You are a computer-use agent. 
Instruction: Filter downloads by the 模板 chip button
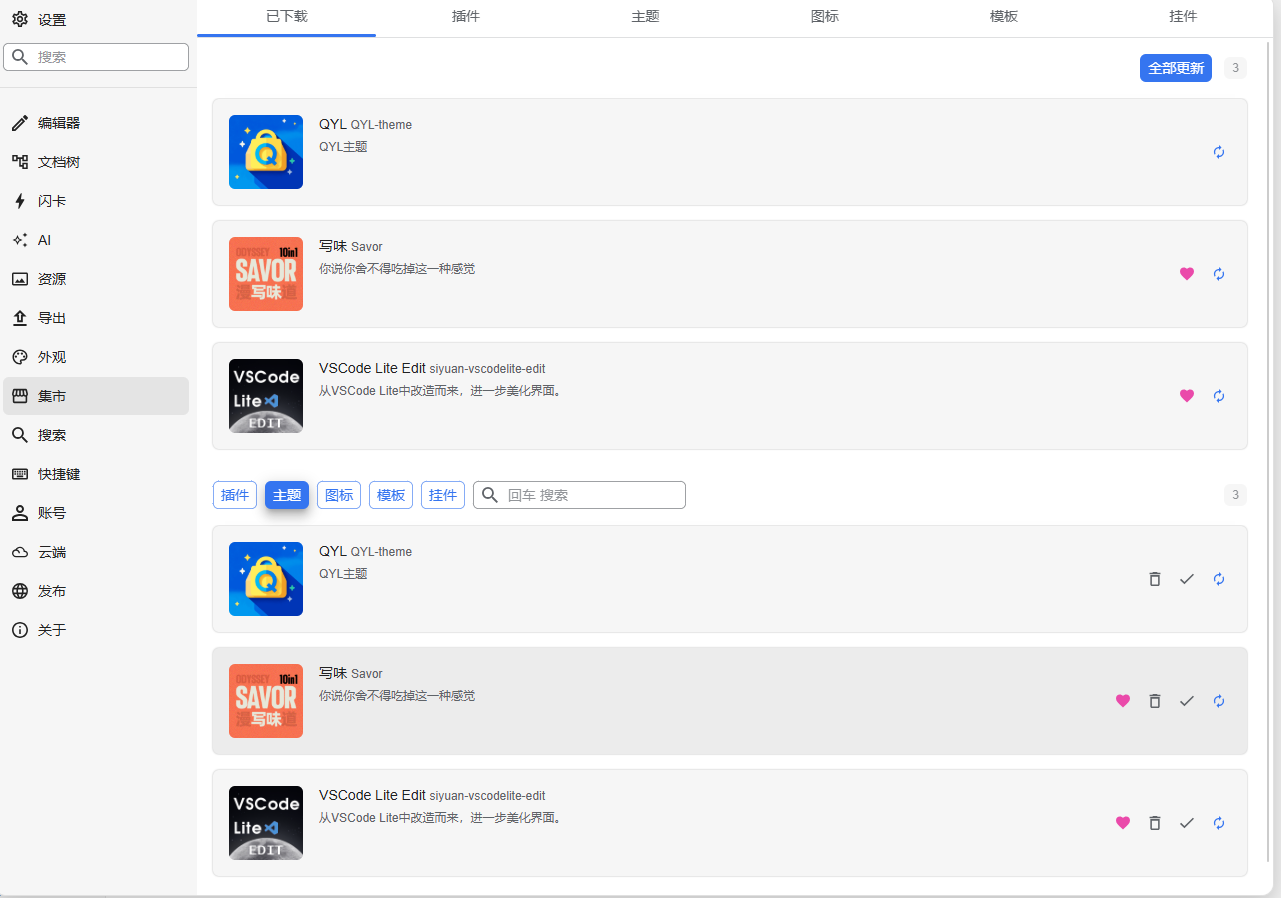pos(391,495)
